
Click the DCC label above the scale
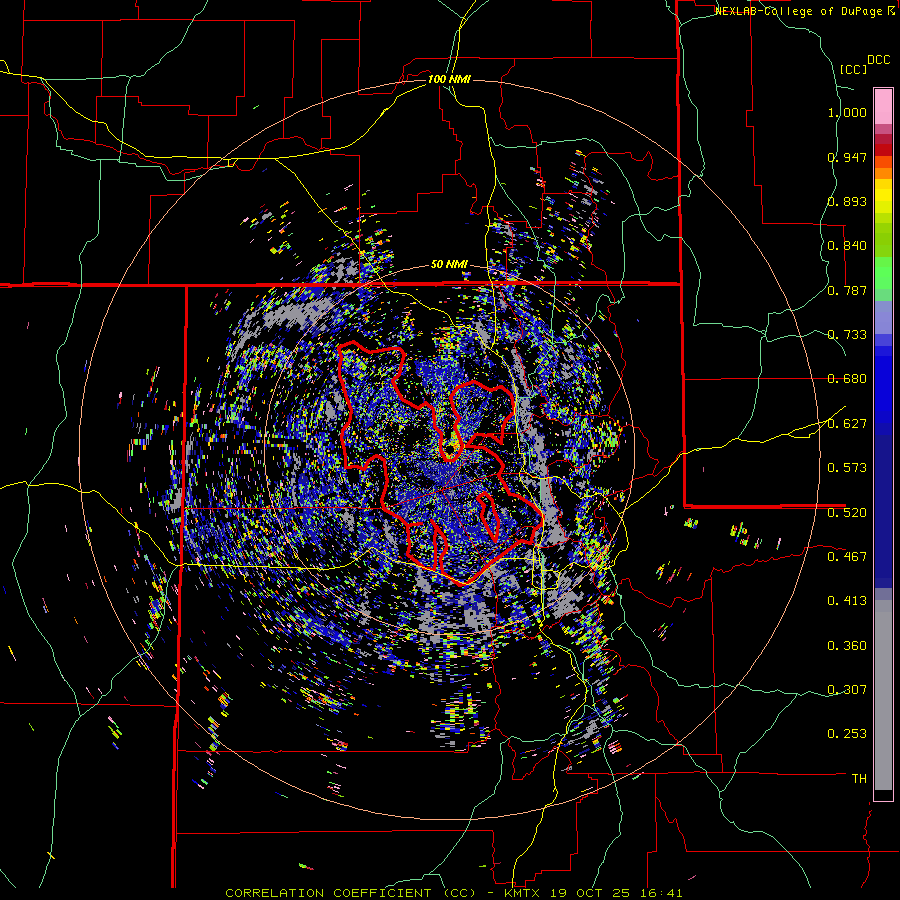click(x=878, y=60)
